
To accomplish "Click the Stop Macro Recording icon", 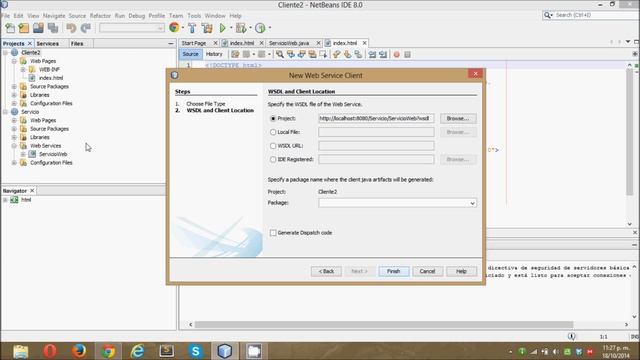I will click(407, 54).
